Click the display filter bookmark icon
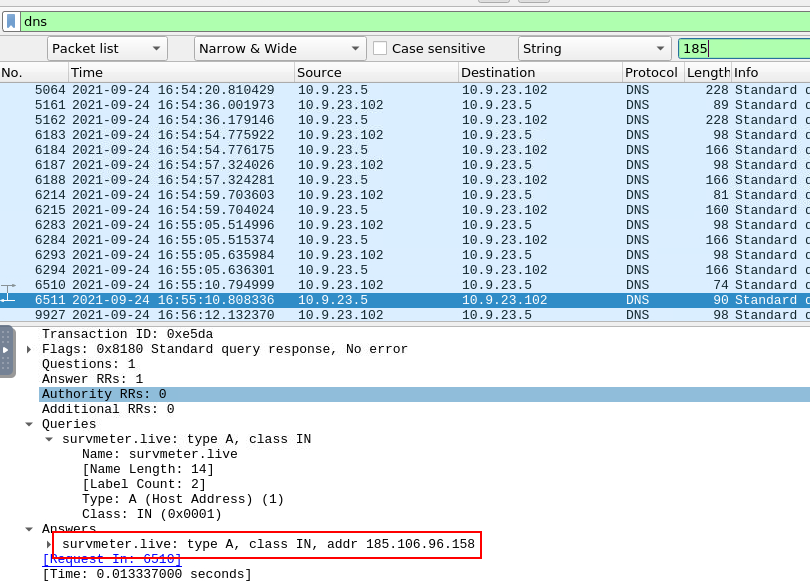The image size is (810, 581). tap(11, 21)
